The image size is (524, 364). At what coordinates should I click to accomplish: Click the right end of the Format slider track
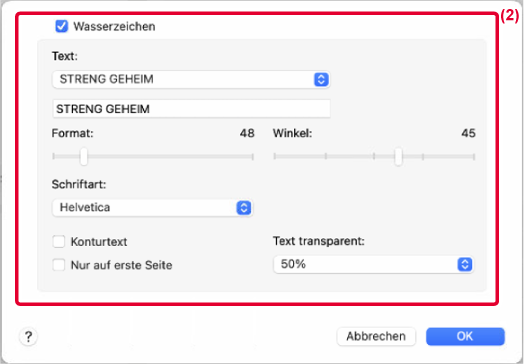point(253,156)
